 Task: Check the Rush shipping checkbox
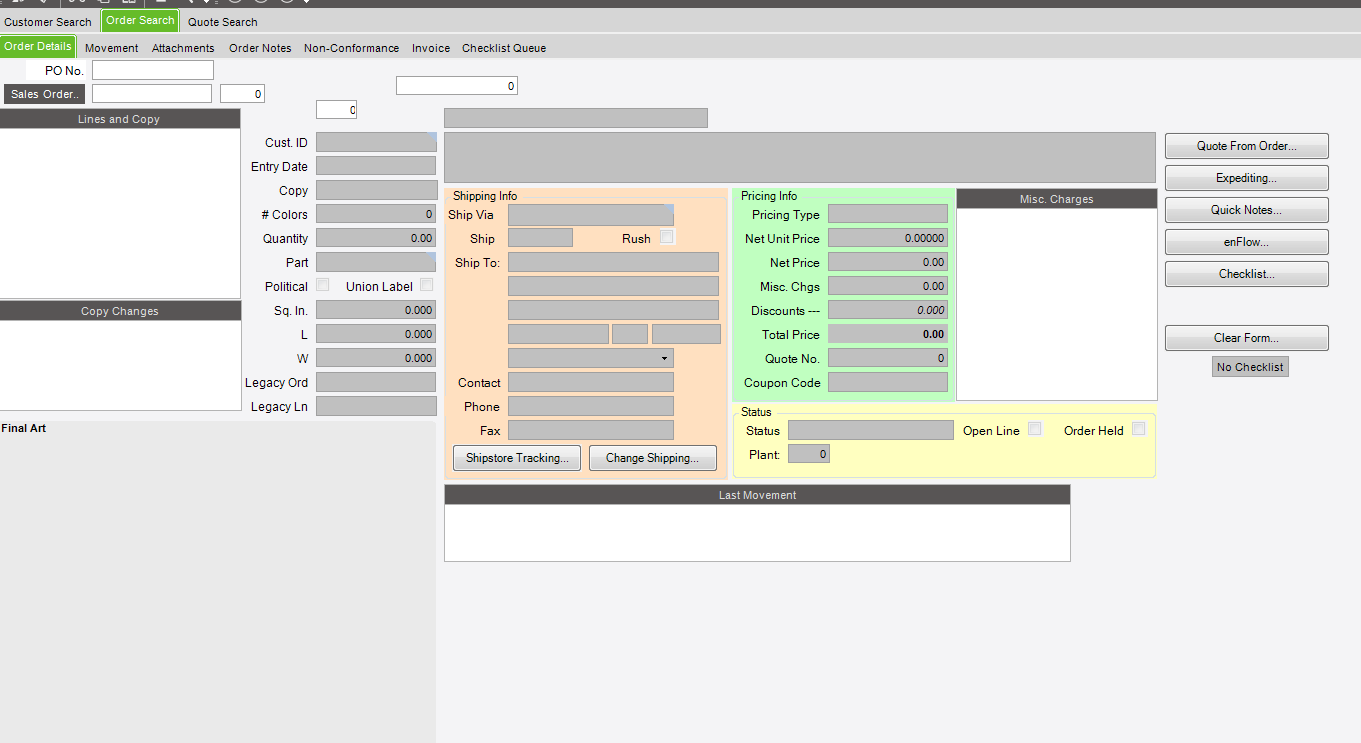point(667,237)
